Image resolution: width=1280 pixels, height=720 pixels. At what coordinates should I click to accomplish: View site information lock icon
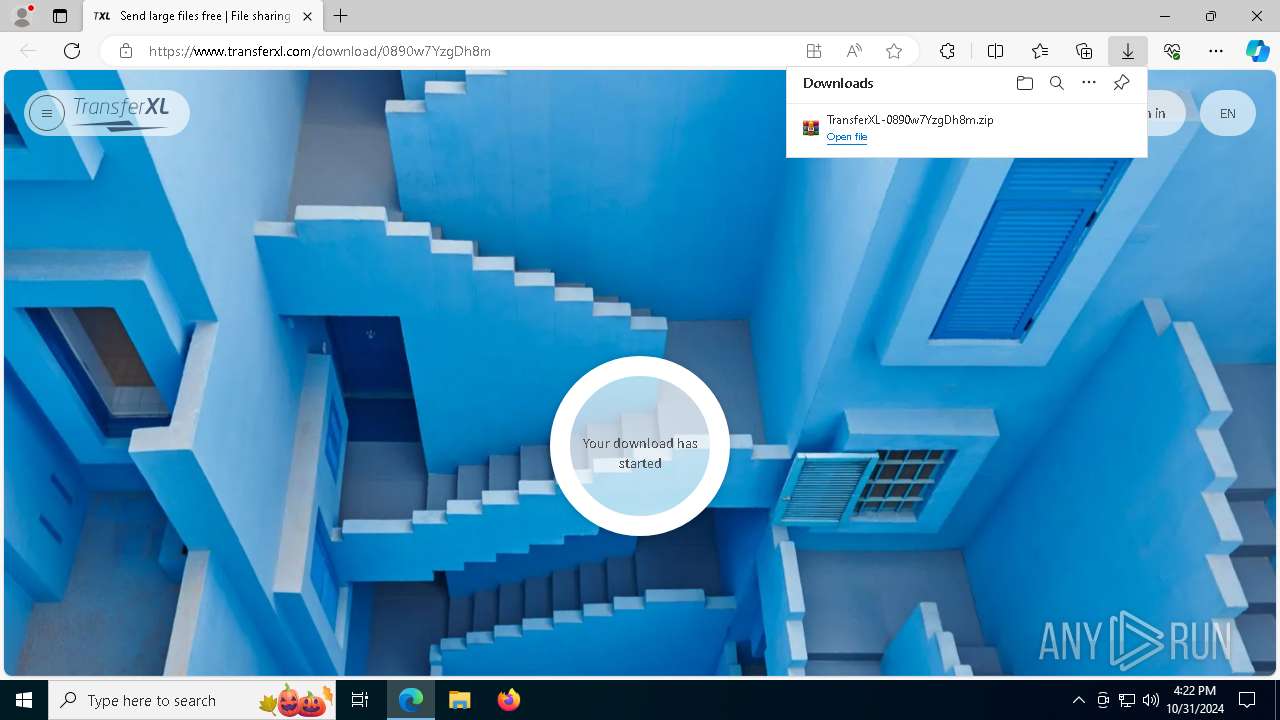point(126,51)
